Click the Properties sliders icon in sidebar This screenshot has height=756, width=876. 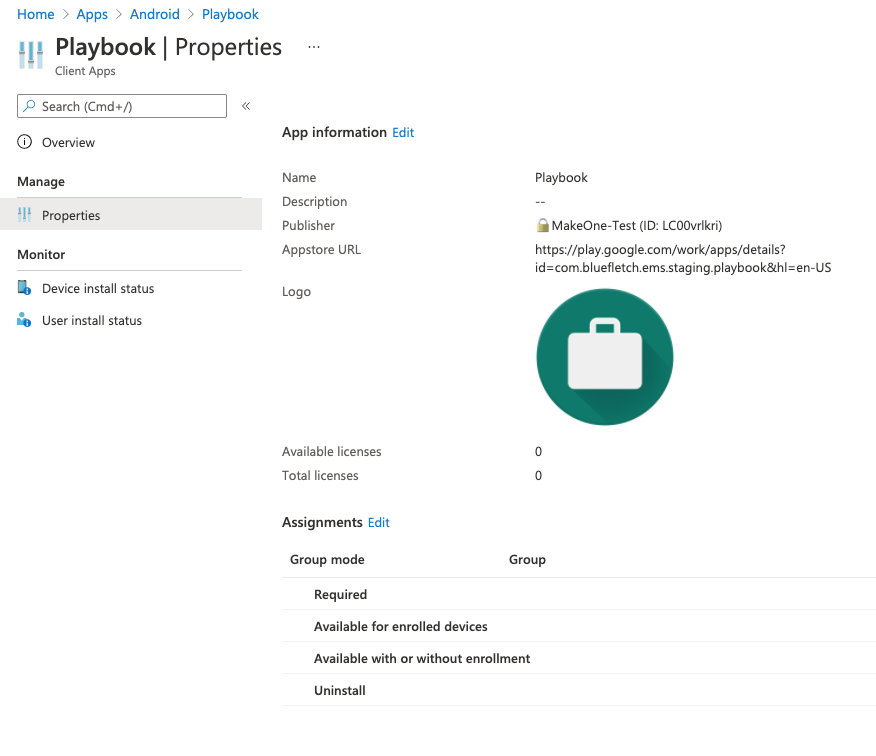[x=25, y=215]
